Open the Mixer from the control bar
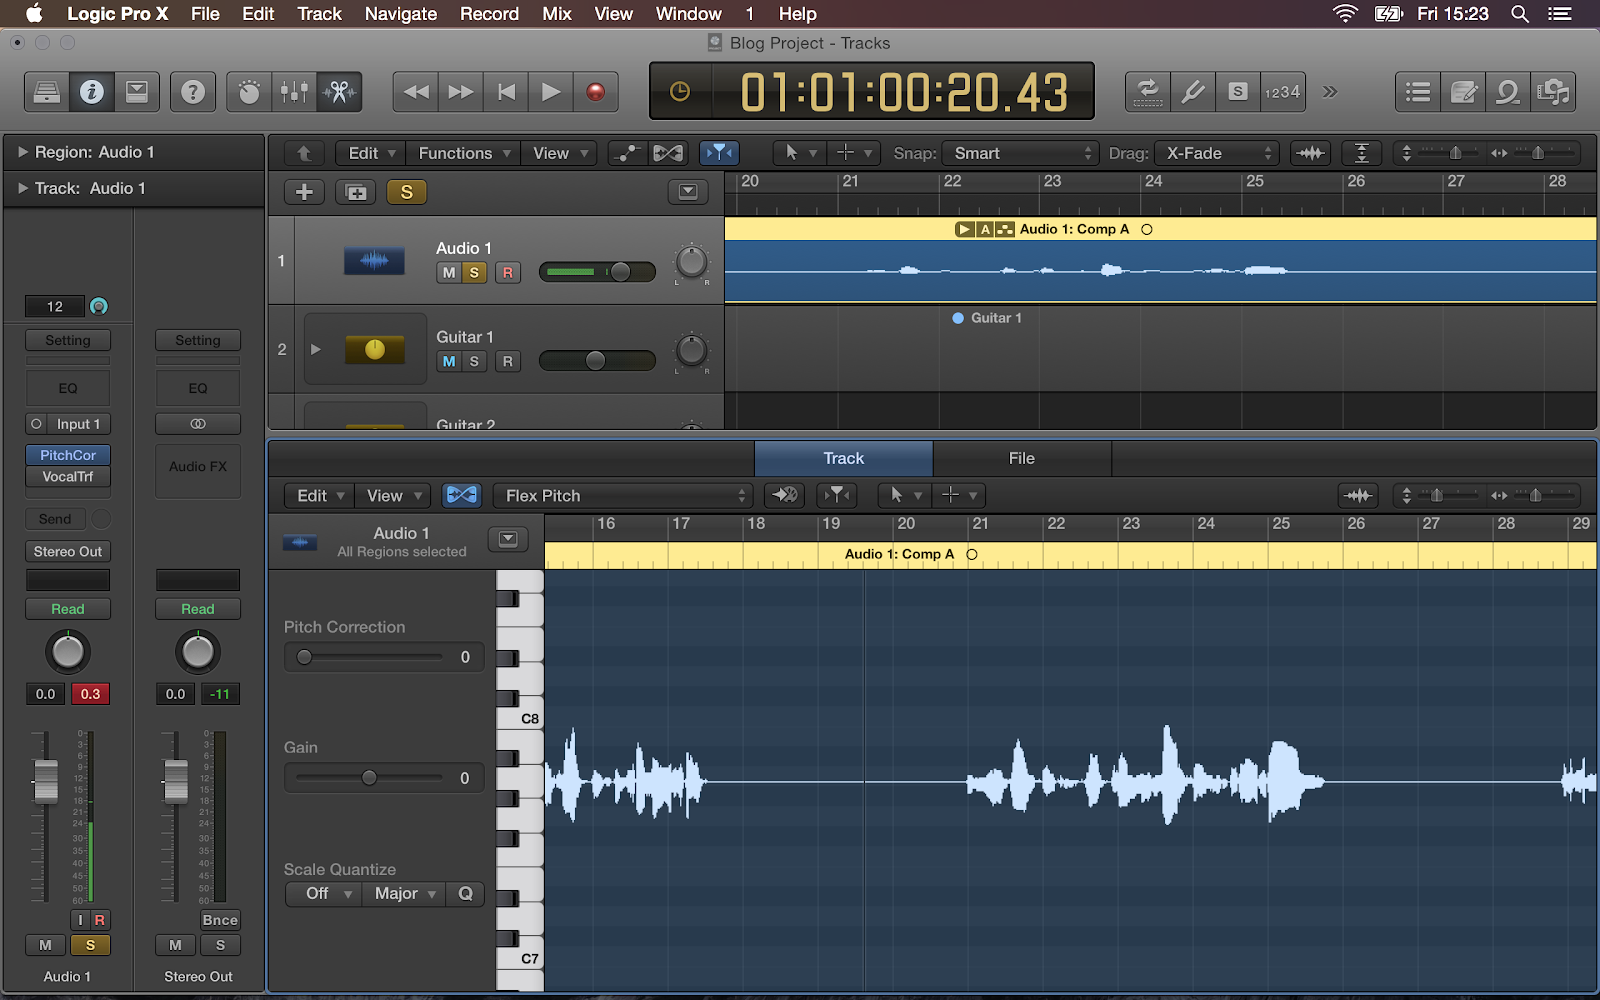 click(294, 92)
